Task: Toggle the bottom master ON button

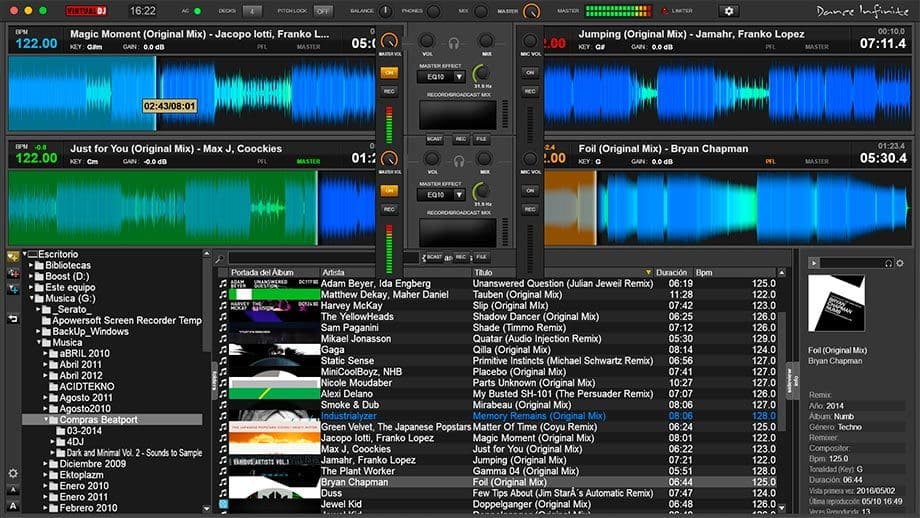Action: (x=389, y=191)
